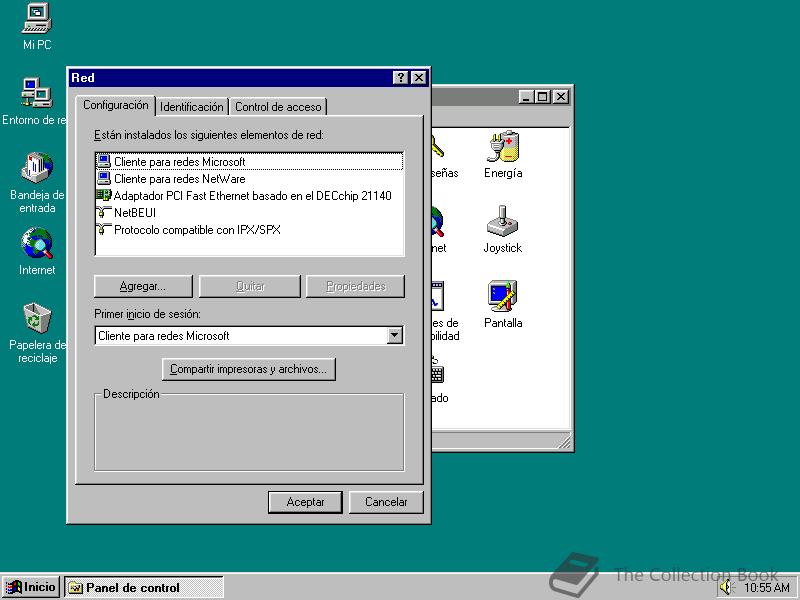800x600 pixels.
Task: Click the volume speaker tray icon
Action: tap(725, 587)
